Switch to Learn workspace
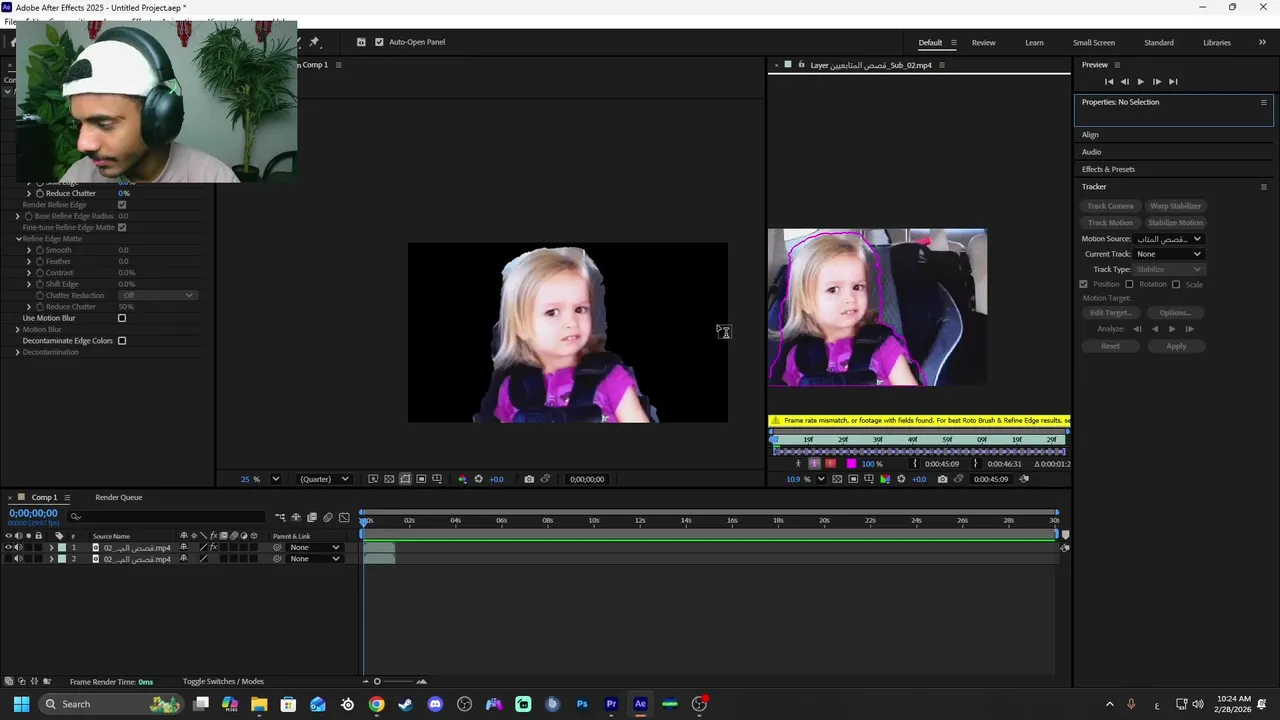 tap(1034, 42)
